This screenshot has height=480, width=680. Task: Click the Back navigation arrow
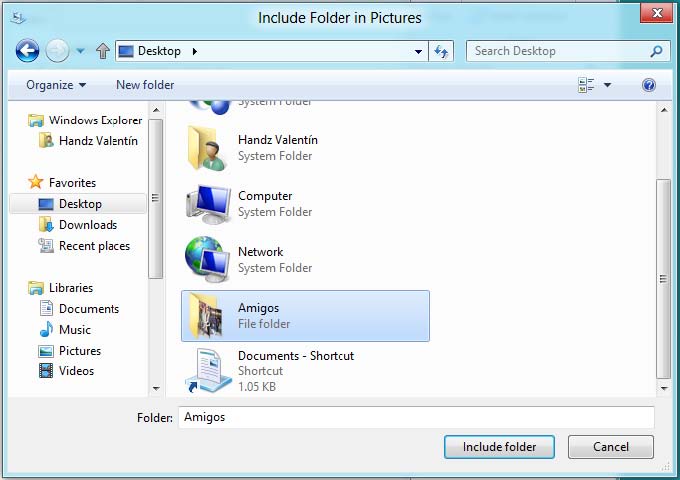[x=27, y=50]
